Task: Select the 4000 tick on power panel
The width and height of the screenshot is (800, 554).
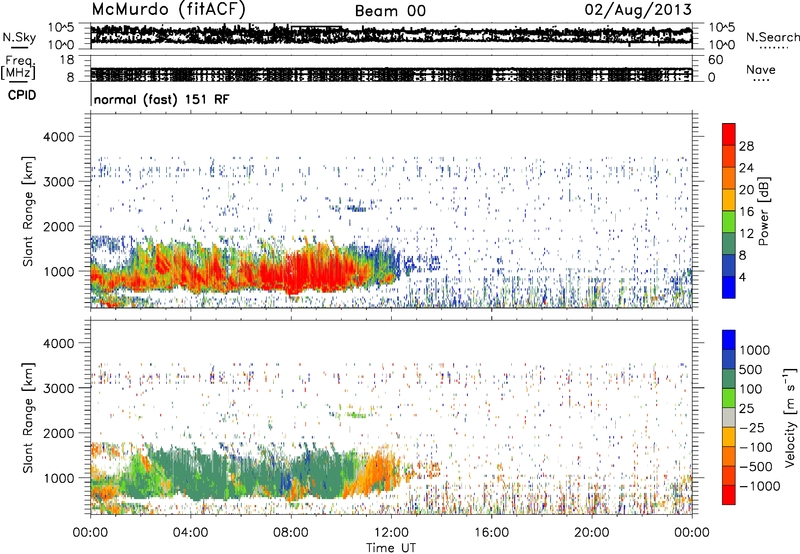Action: coord(61,137)
